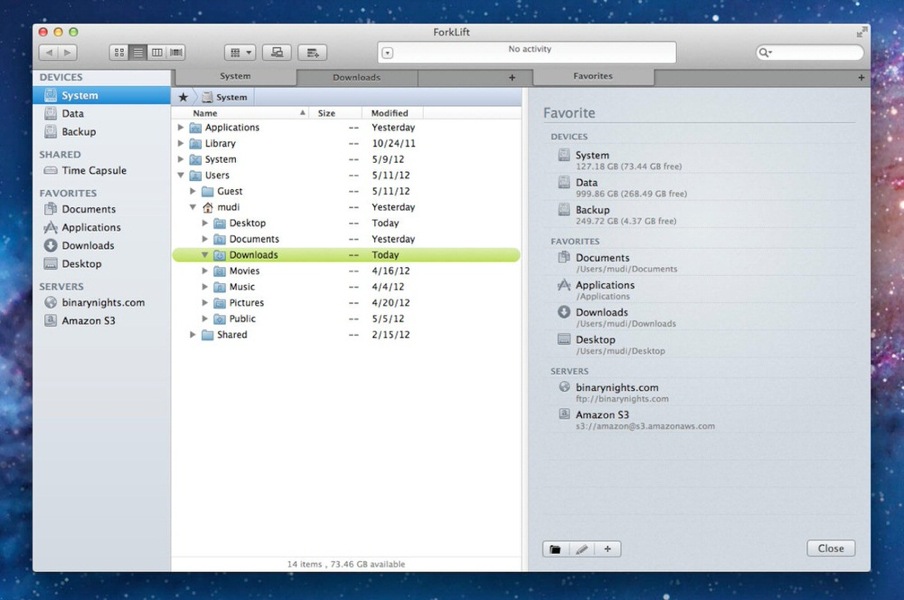Select the Movies folder row

coord(346,270)
